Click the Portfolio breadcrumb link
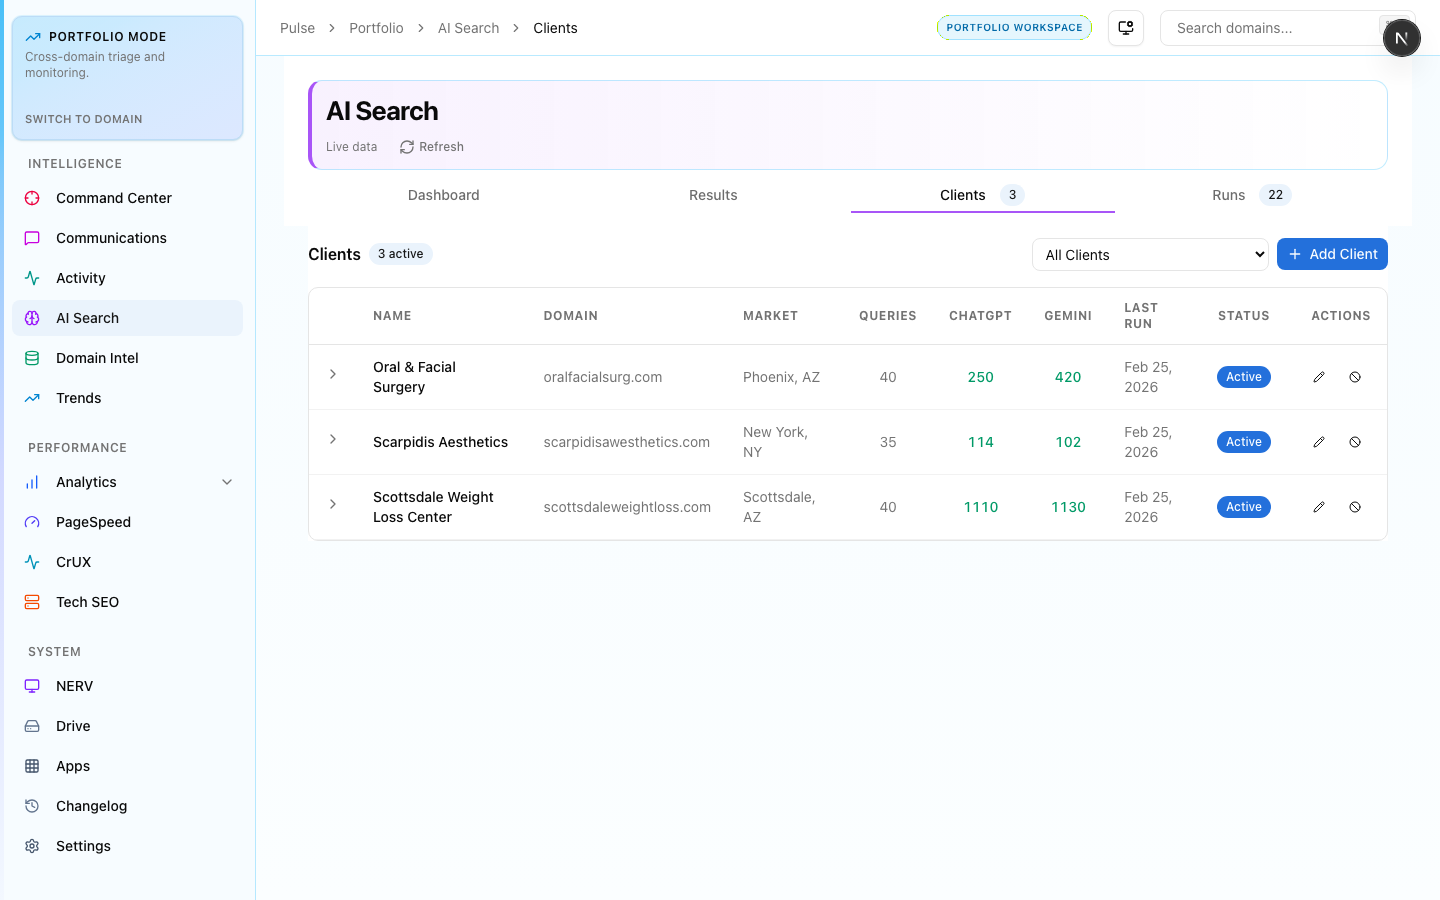 376,28
